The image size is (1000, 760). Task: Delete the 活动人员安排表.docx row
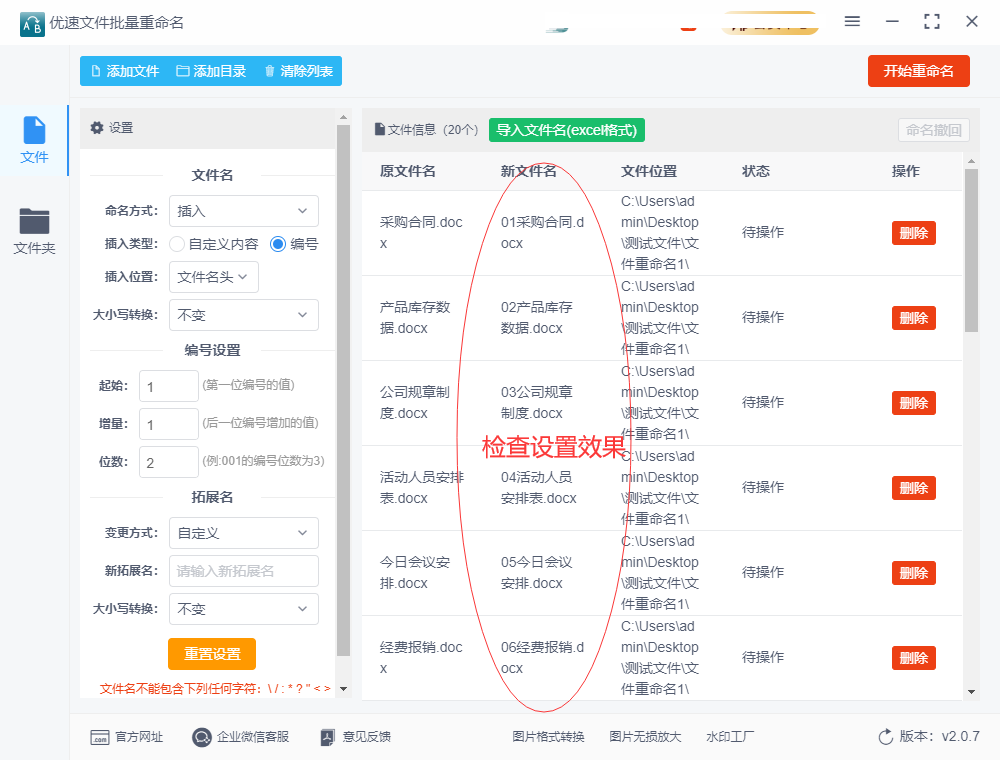(913, 488)
